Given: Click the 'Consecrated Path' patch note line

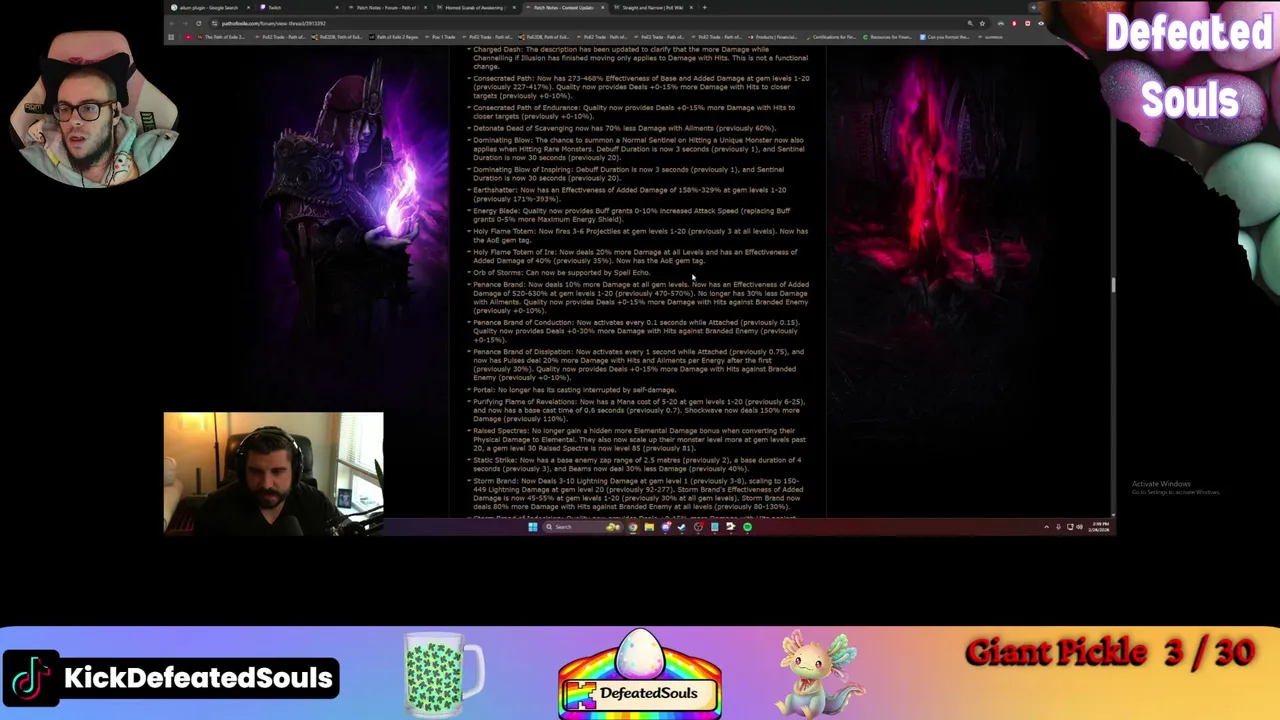Looking at the screenshot, I should 641,86.
